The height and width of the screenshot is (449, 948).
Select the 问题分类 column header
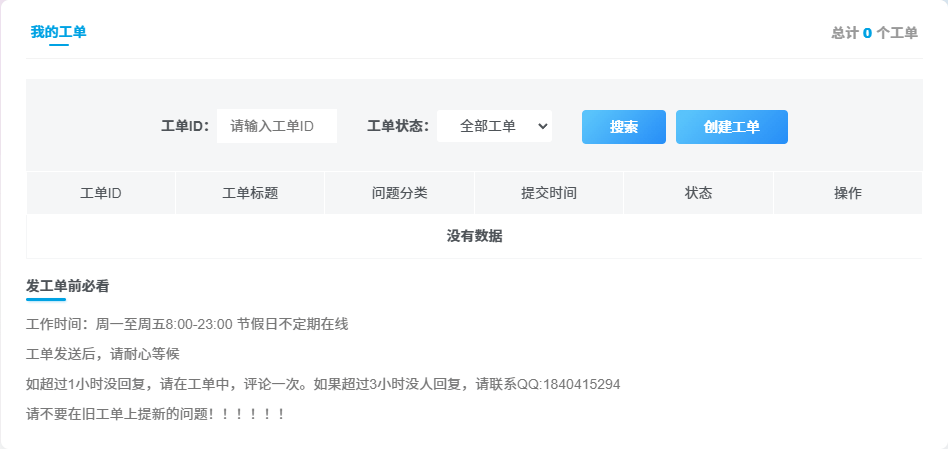pyautogui.click(x=399, y=193)
